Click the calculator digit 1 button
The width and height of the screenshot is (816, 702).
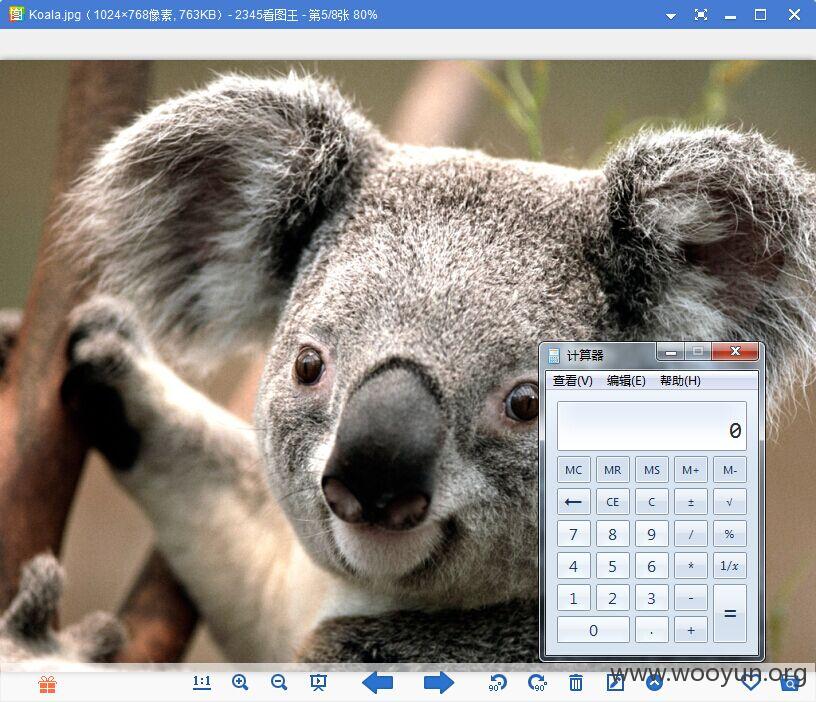coord(573,598)
